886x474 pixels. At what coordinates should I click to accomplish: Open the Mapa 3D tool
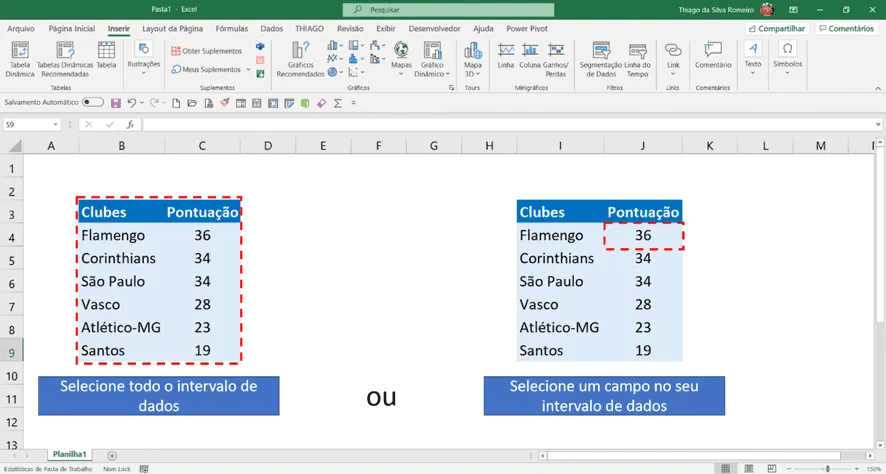[473, 59]
